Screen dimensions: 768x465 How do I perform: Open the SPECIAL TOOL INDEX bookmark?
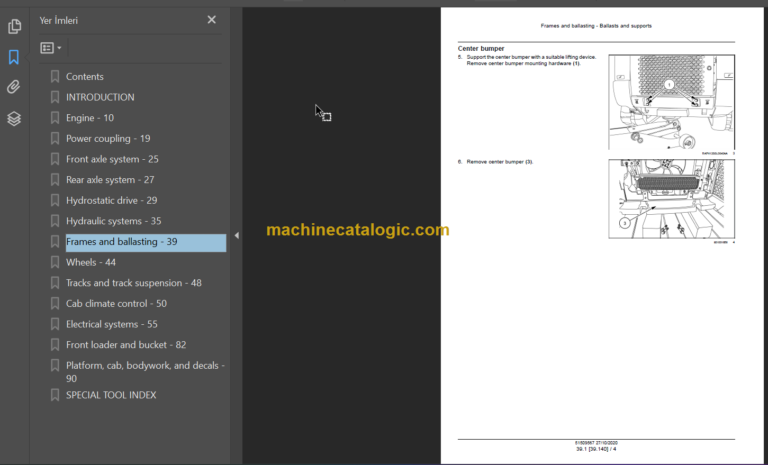tap(111, 395)
